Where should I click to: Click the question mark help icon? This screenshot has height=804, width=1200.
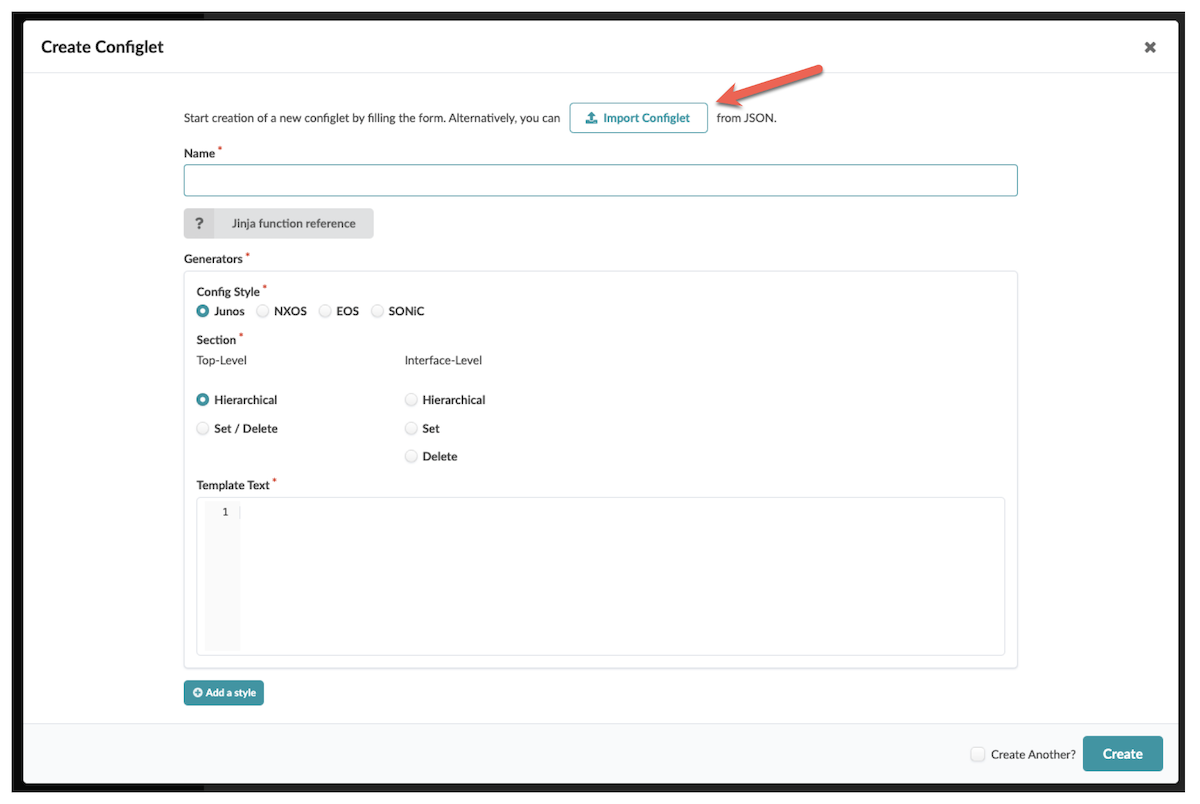[x=197, y=223]
